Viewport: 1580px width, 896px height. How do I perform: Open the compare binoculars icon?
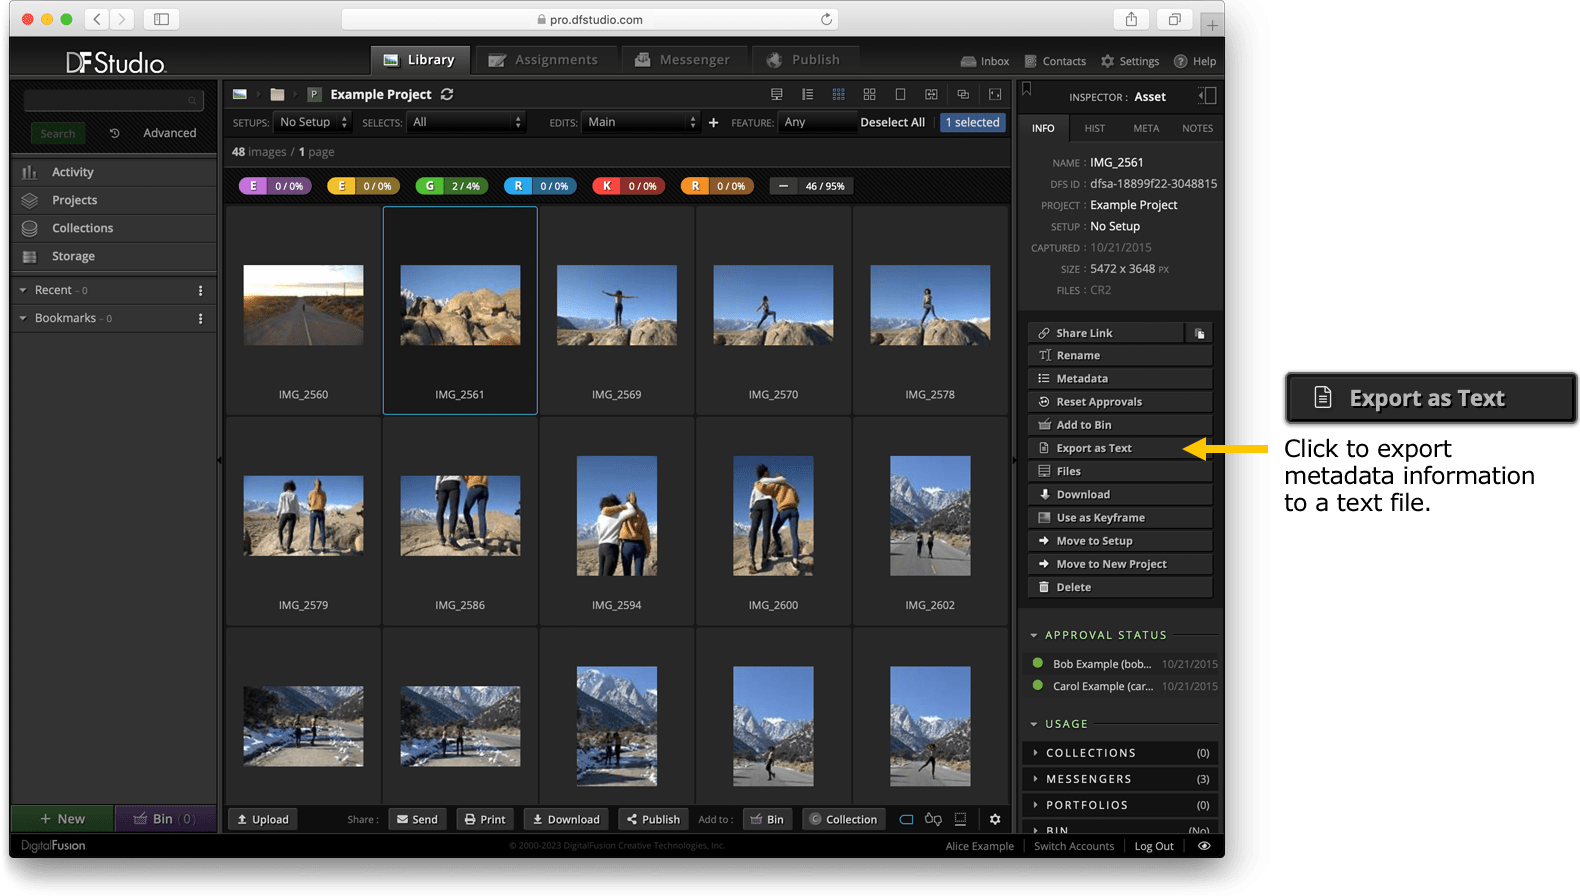(933, 819)
